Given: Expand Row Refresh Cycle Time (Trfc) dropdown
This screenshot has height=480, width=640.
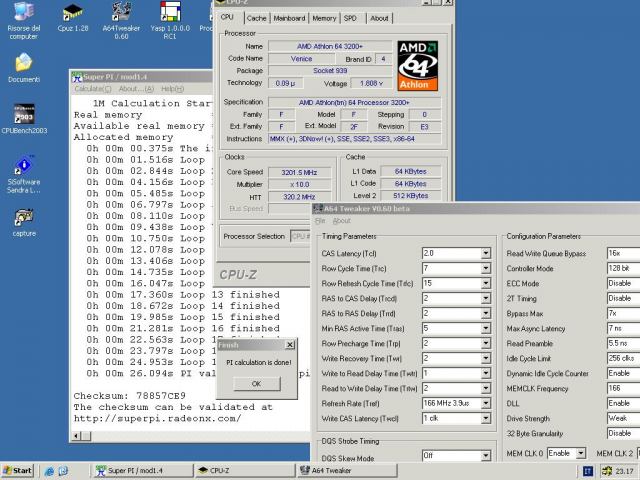Looking at the screenshot, I should coord(486,284).
